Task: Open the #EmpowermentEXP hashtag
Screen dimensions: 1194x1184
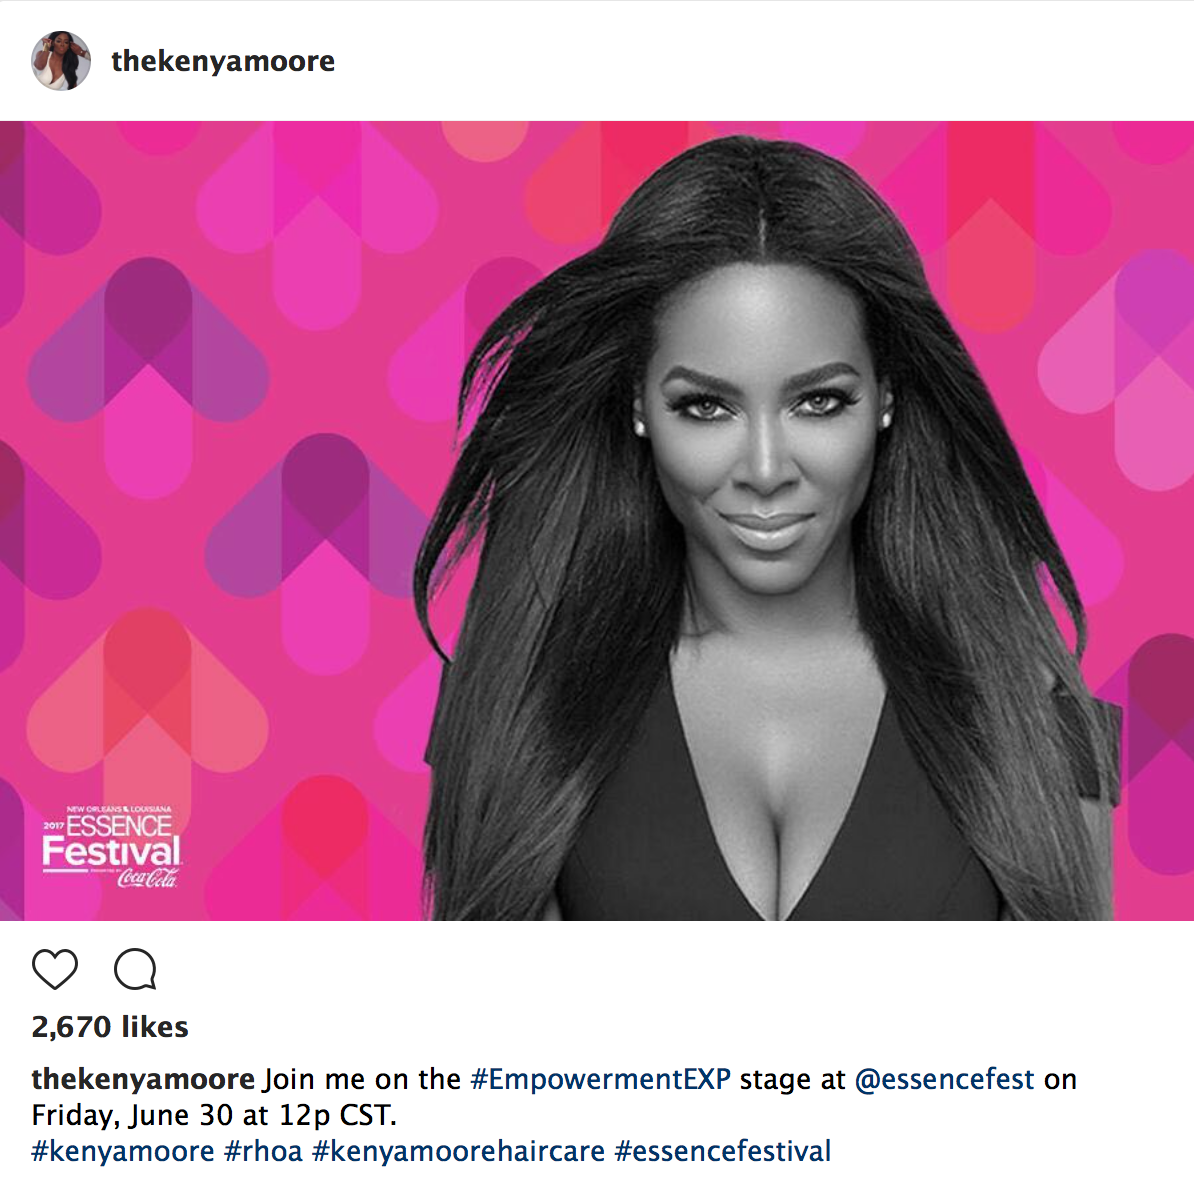Action: [601, 1079]
